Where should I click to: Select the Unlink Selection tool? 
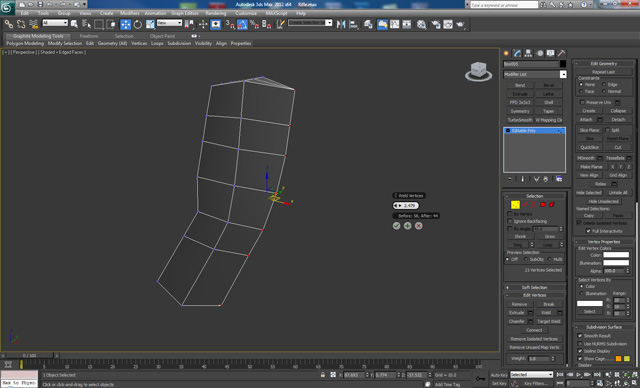pyautogui.click(x=21, y=24)
